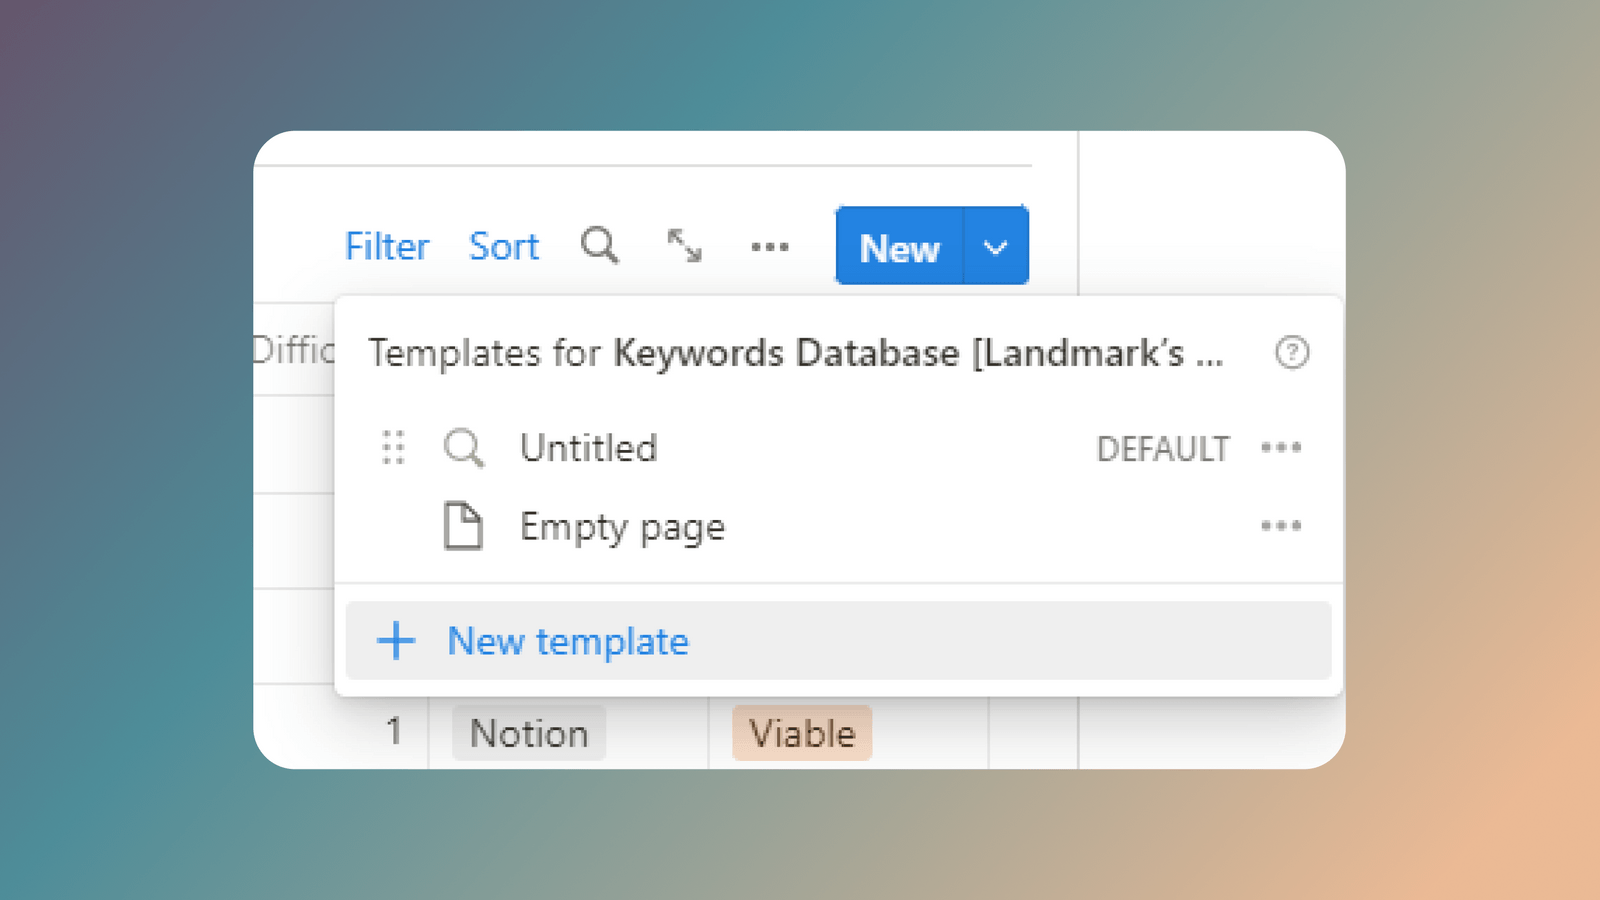
Task: Click the Notion keyword tag
Action: point(528,733)
